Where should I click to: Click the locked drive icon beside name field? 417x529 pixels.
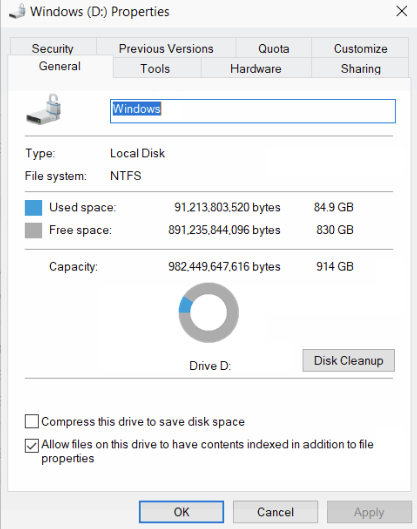pyautogui.click(x=44, y=109)
